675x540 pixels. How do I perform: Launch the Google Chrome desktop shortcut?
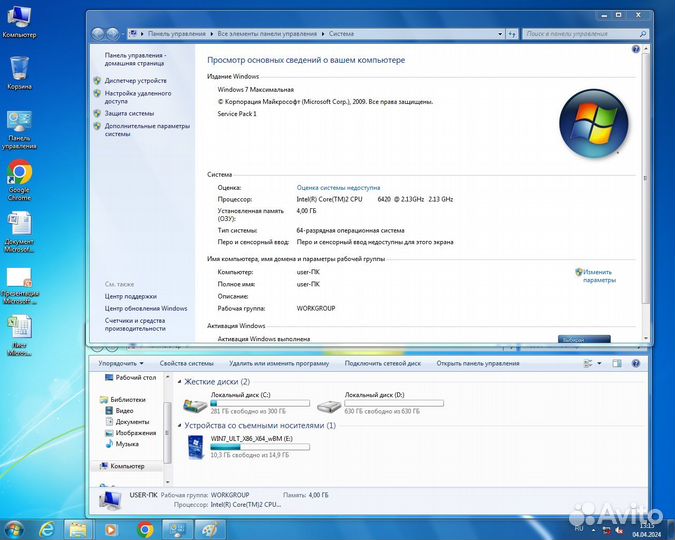(x=19, y=180)
